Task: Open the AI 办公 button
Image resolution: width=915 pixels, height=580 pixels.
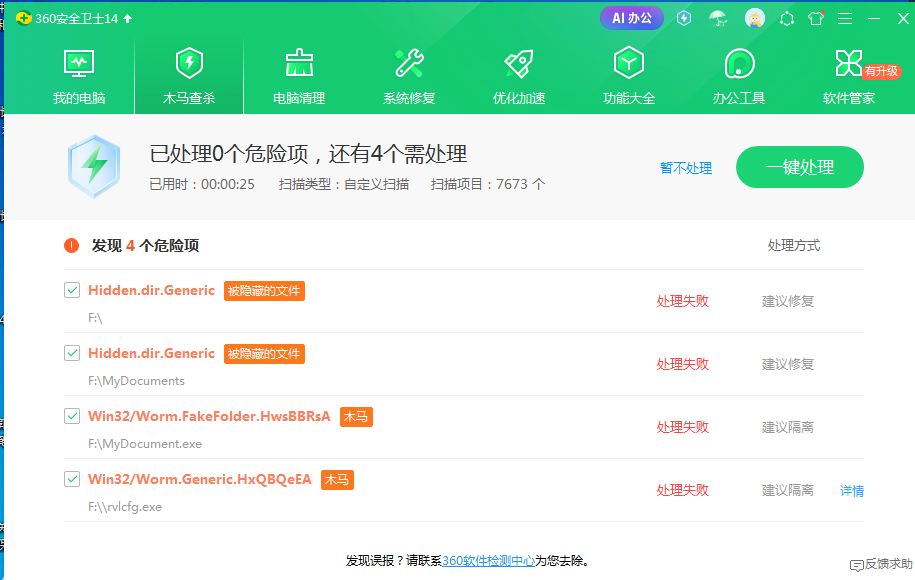Action: tap(631, 18)
